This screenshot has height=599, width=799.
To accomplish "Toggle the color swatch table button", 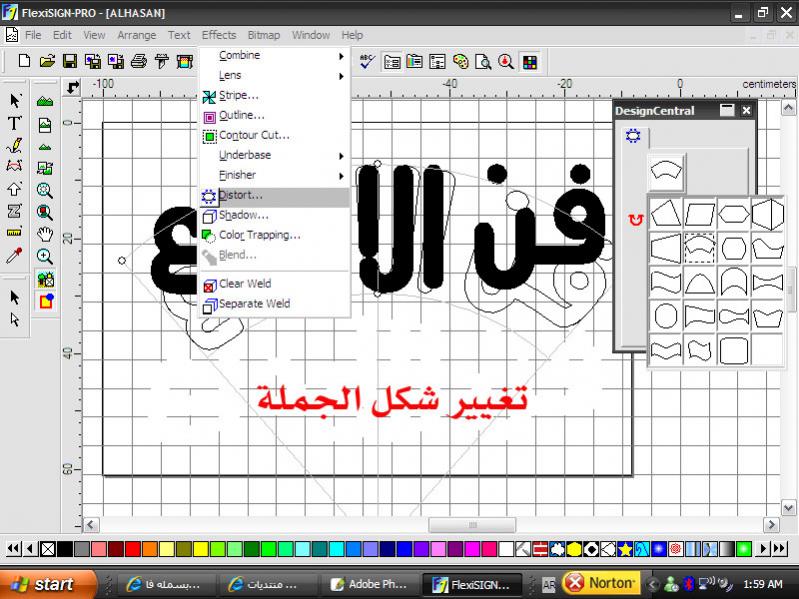I will [x=529, y=62].
